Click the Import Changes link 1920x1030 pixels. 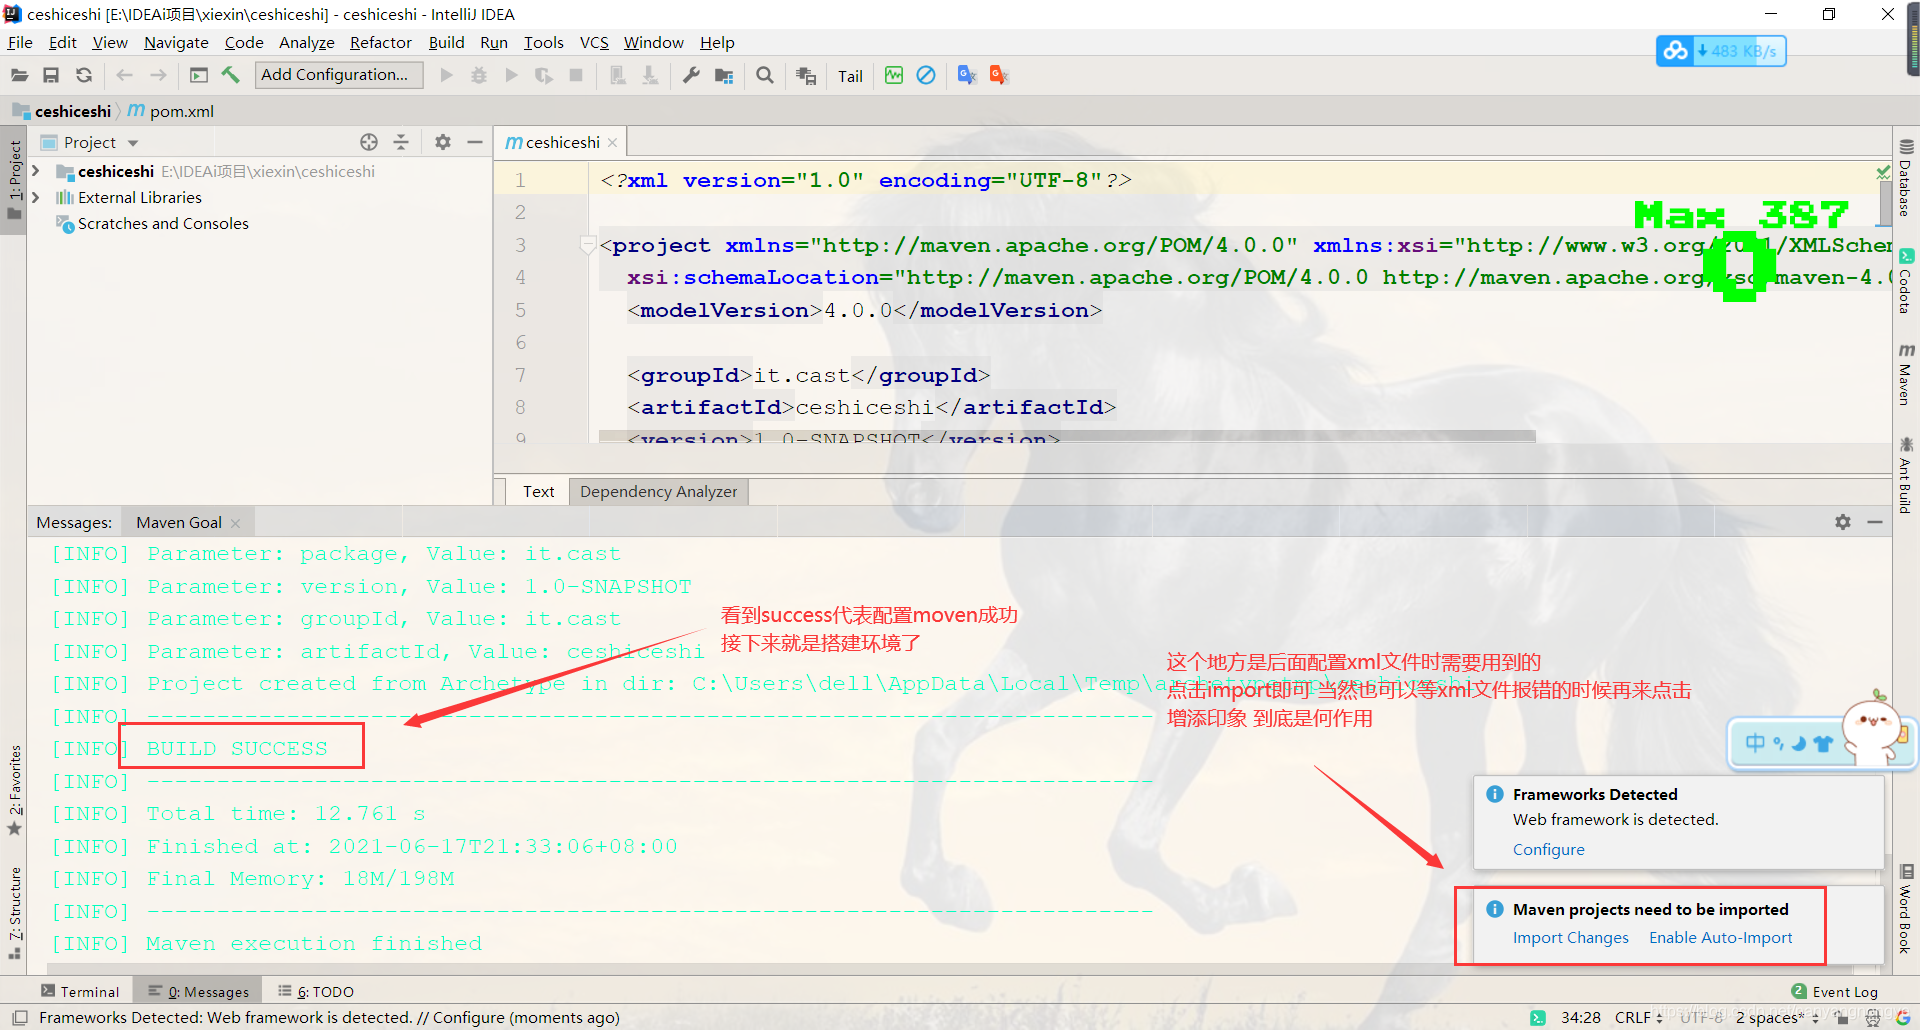pos(1570,938)
